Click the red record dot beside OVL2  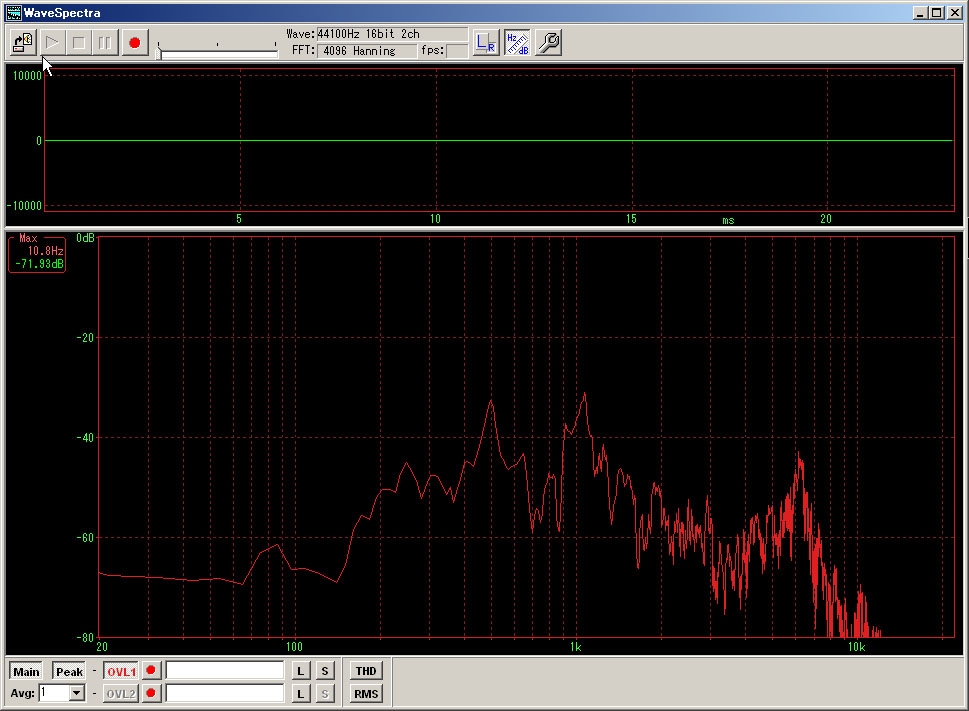tap(151, 693)
